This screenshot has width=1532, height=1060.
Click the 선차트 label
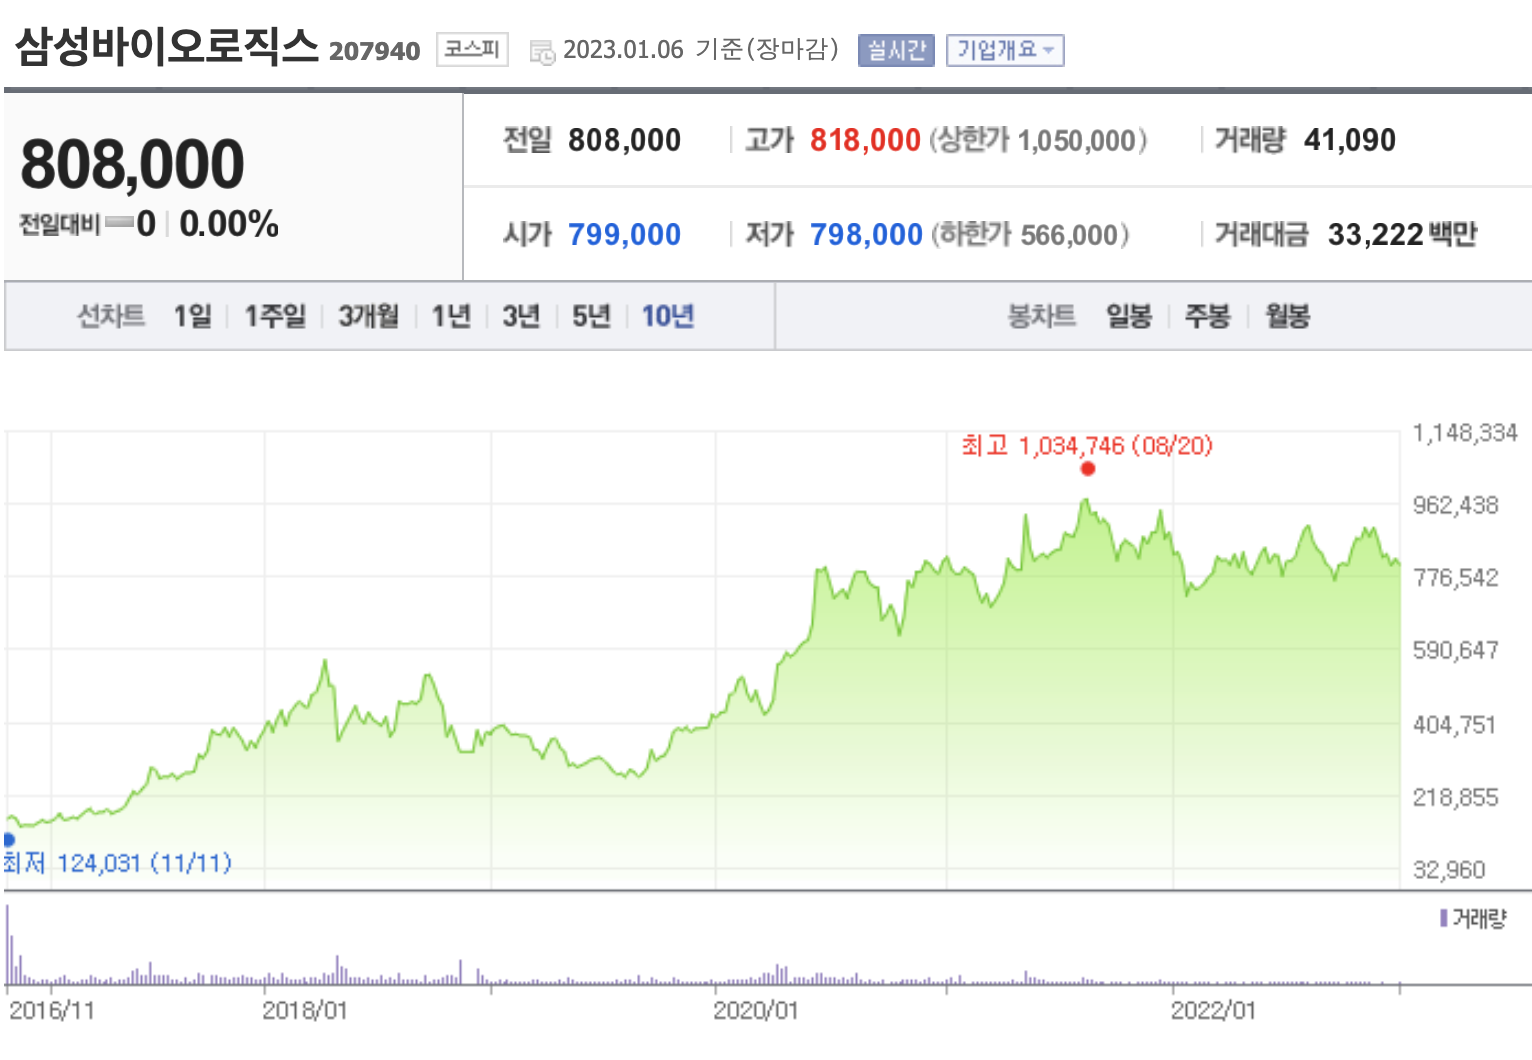[111, 316]
